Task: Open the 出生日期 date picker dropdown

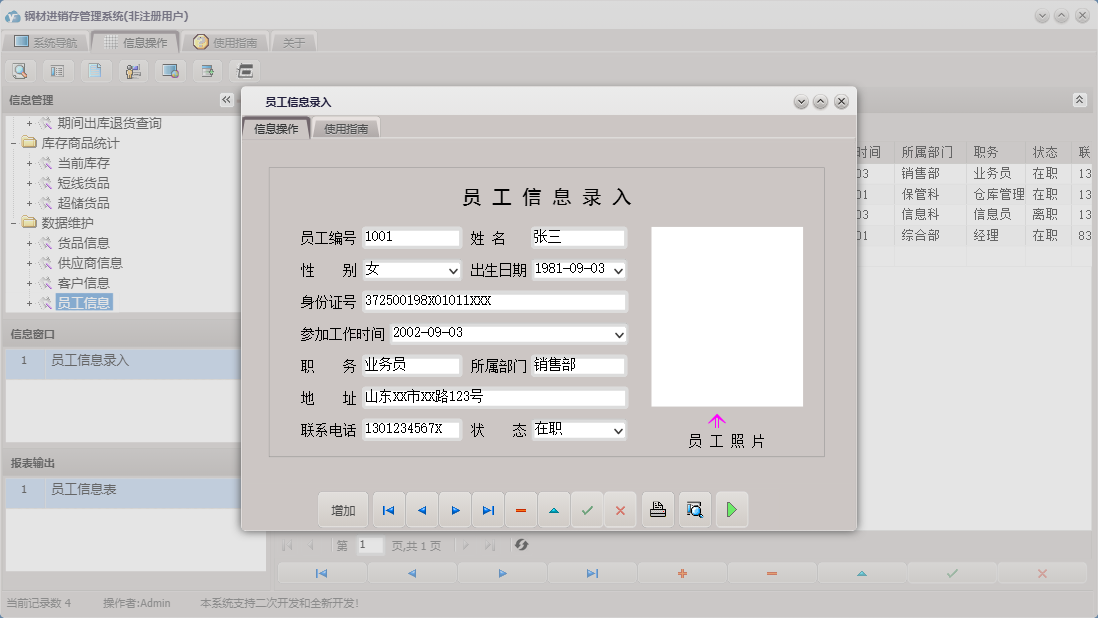Action: pos(619,270)
